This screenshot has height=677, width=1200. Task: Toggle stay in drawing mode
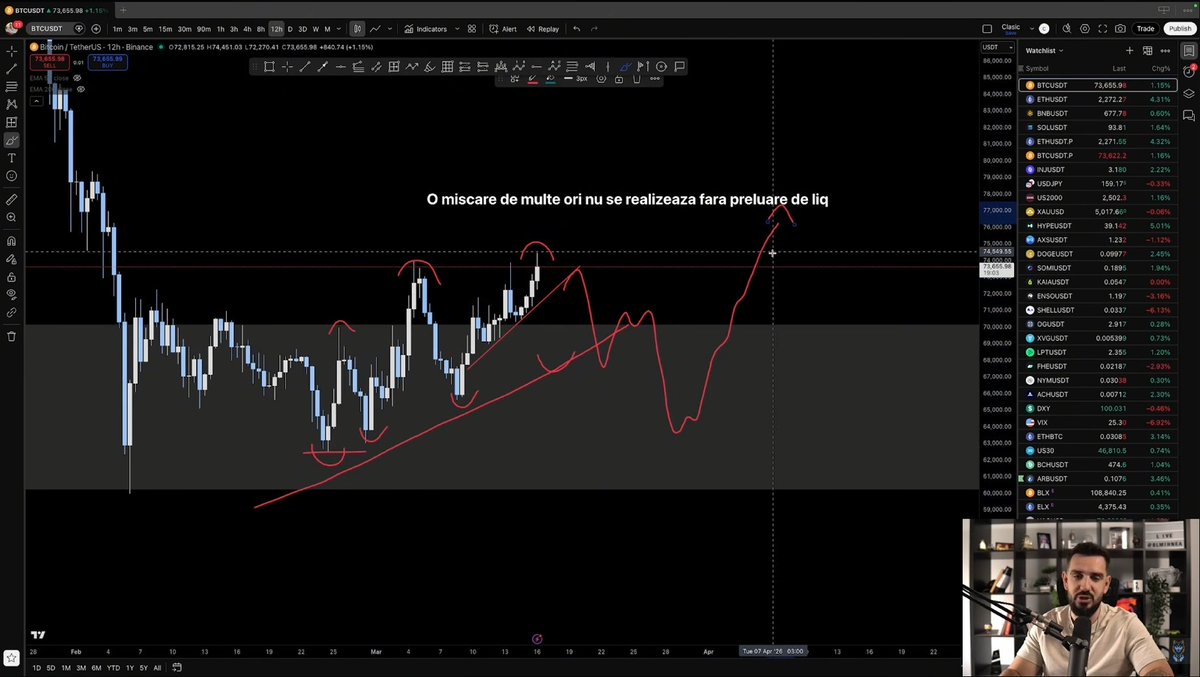pyautogui.click(x=12, y=259)
